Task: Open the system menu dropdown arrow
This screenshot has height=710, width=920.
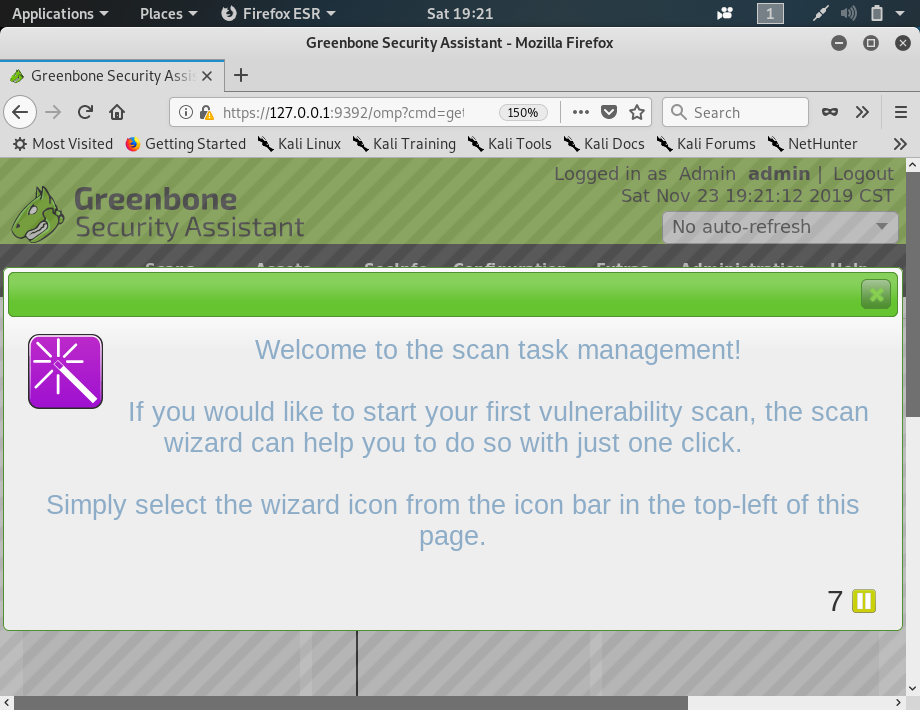Action: (x=900, y=13)
